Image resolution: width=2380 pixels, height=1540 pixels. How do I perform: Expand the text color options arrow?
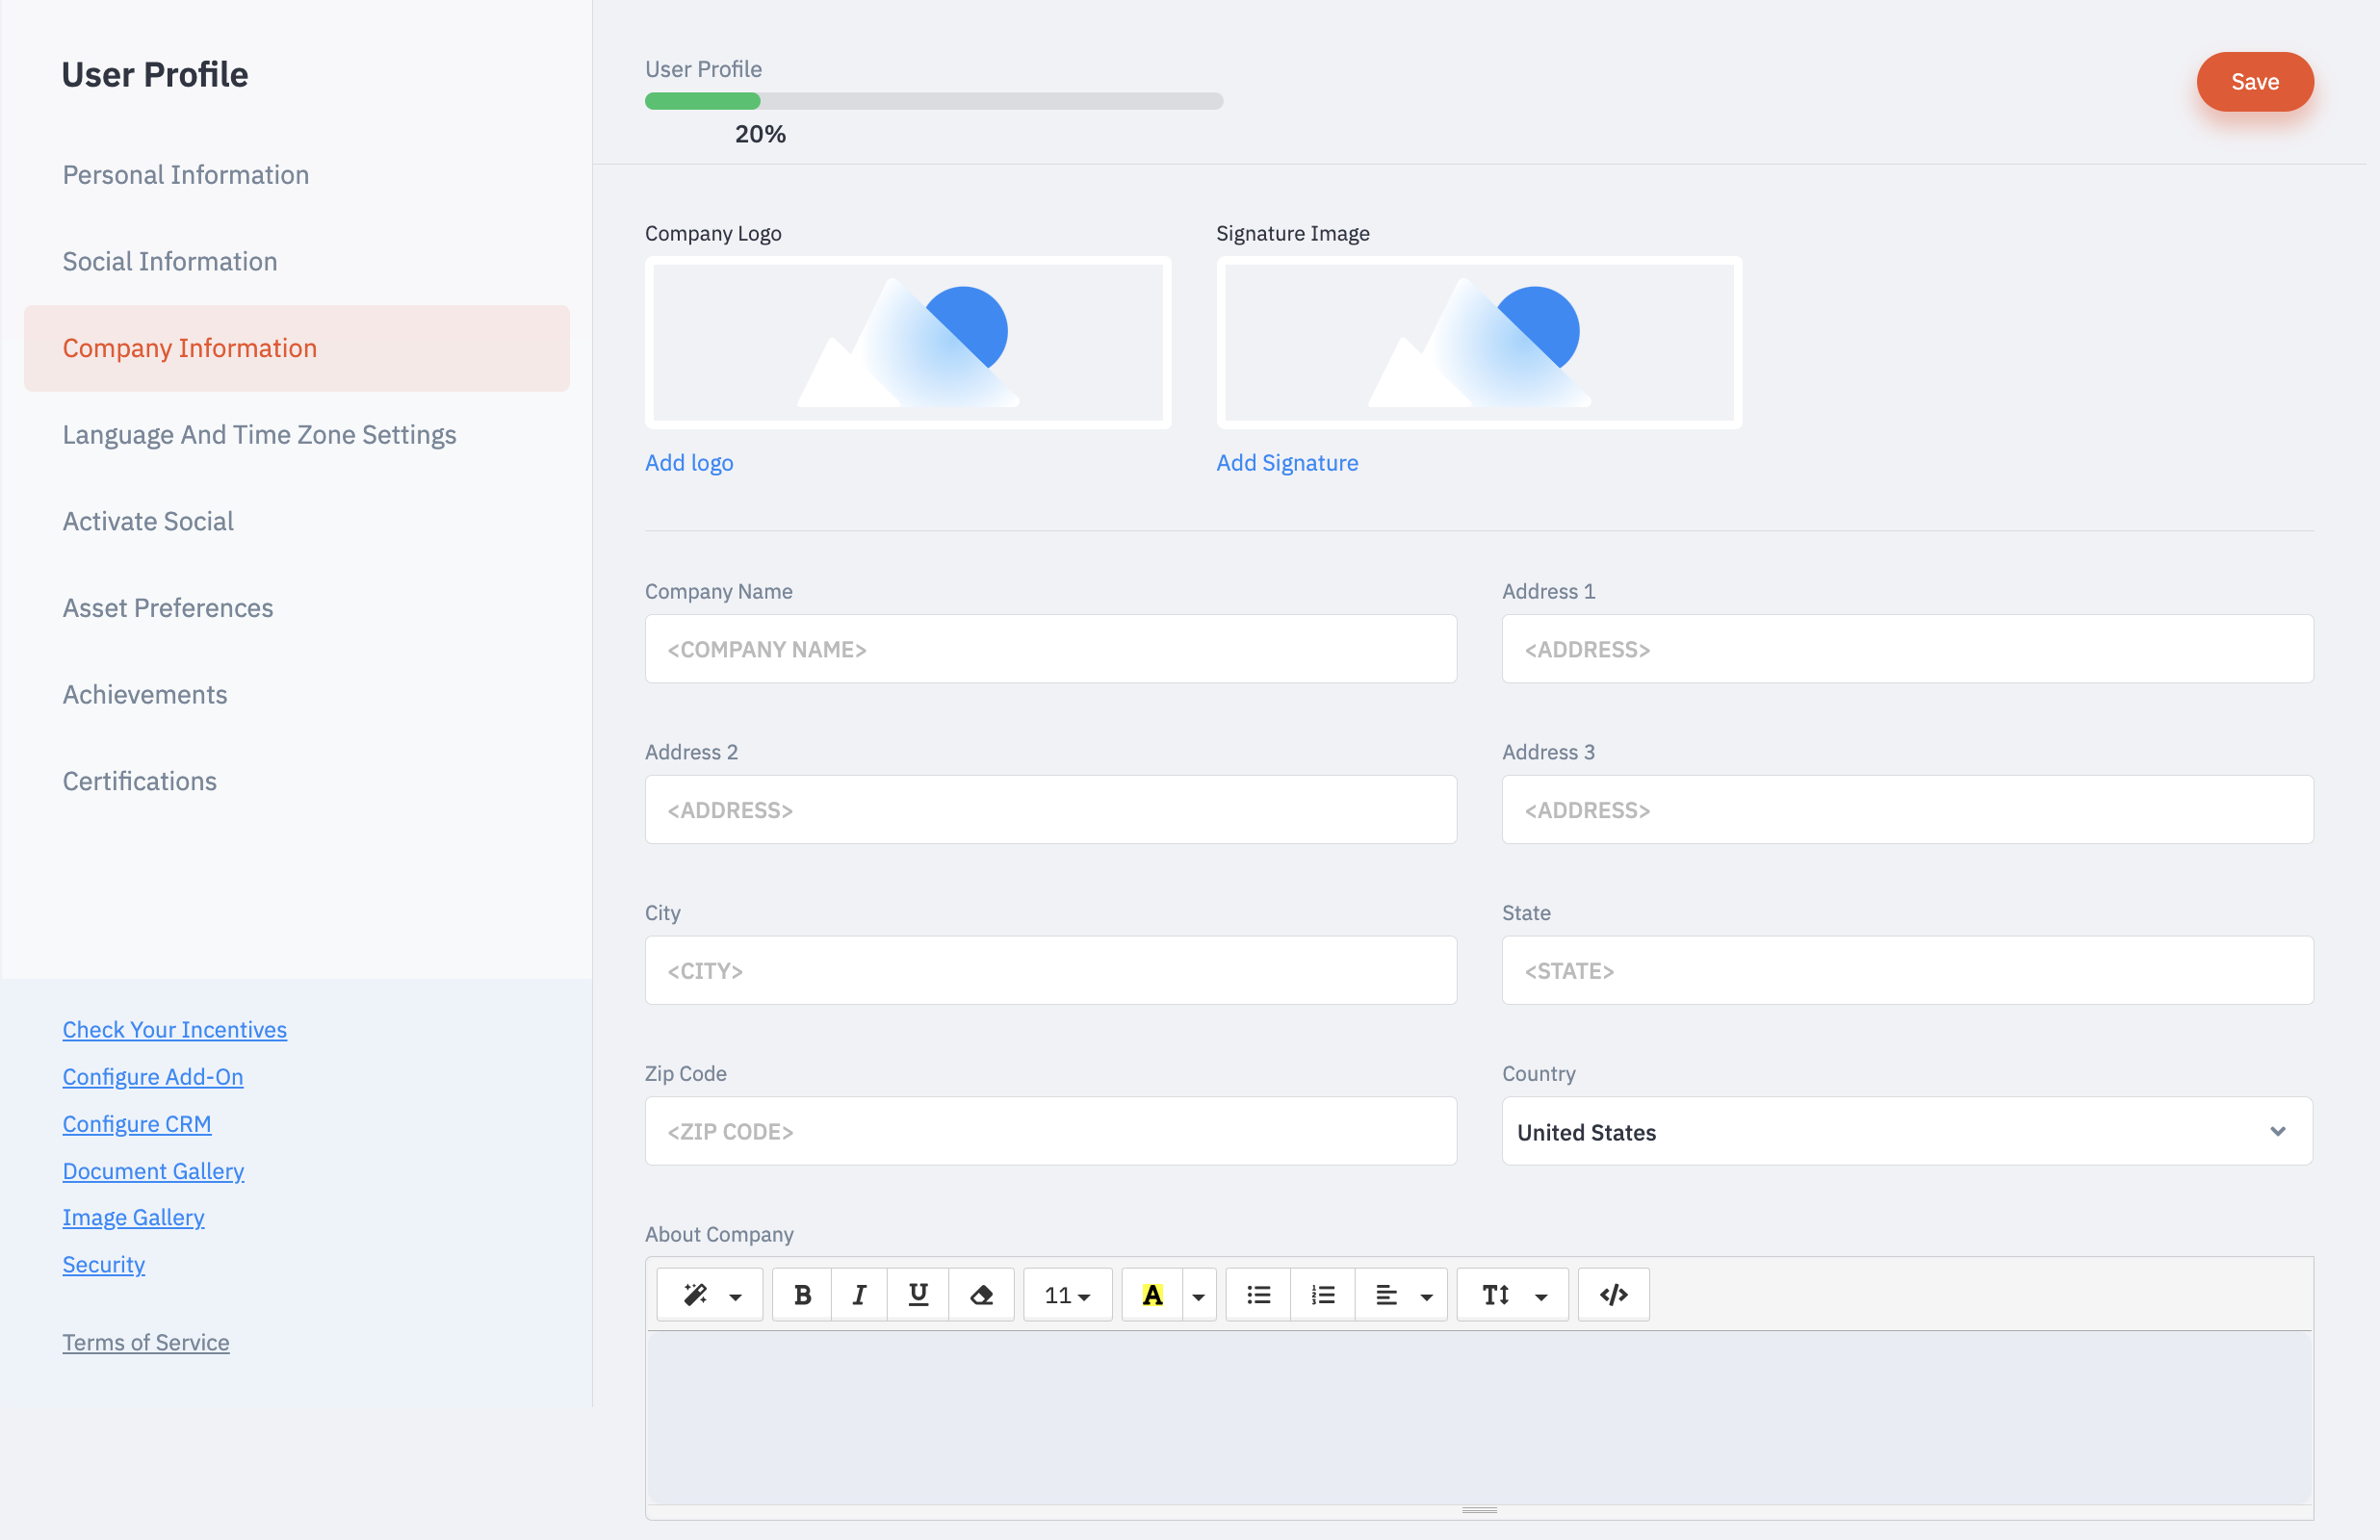click(x=1198, y=1296)
